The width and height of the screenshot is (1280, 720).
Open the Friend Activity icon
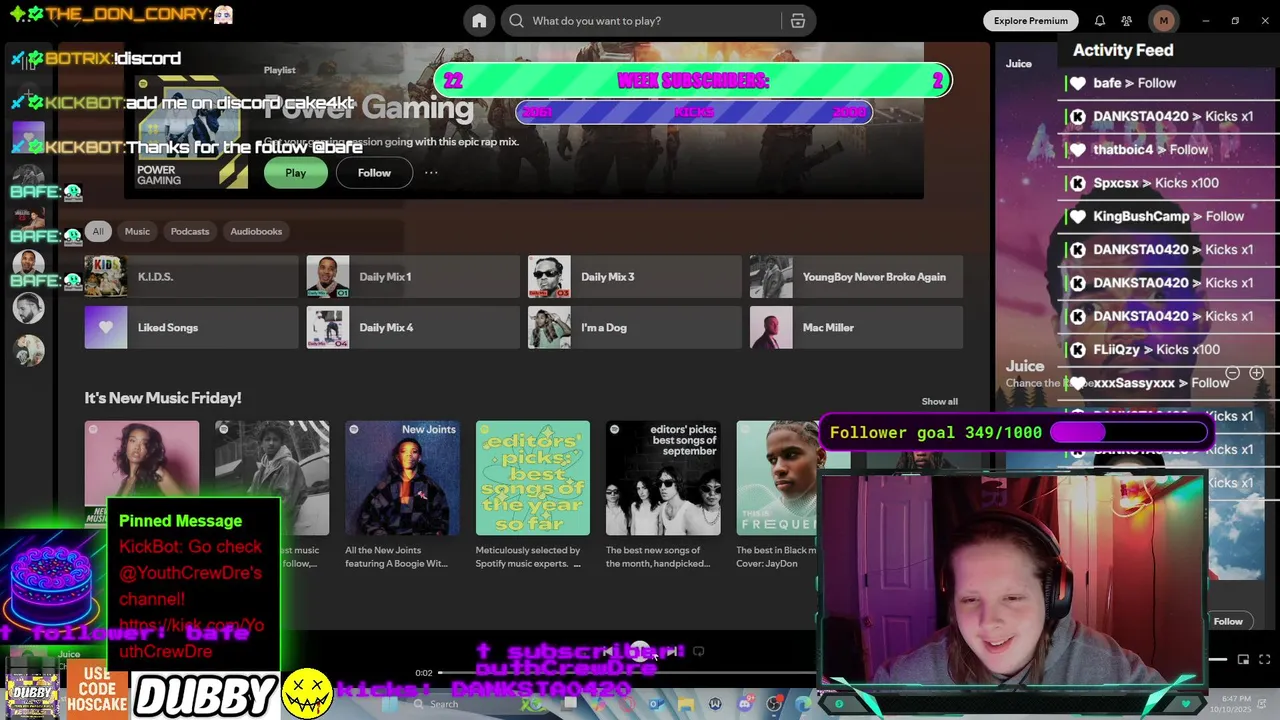[1127, 21]
